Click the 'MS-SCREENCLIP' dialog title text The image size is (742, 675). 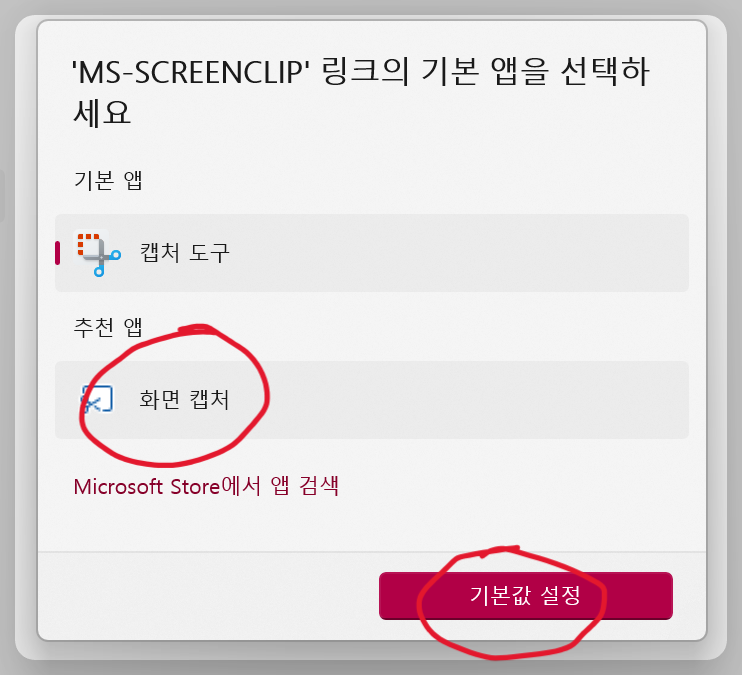(361, 92)
